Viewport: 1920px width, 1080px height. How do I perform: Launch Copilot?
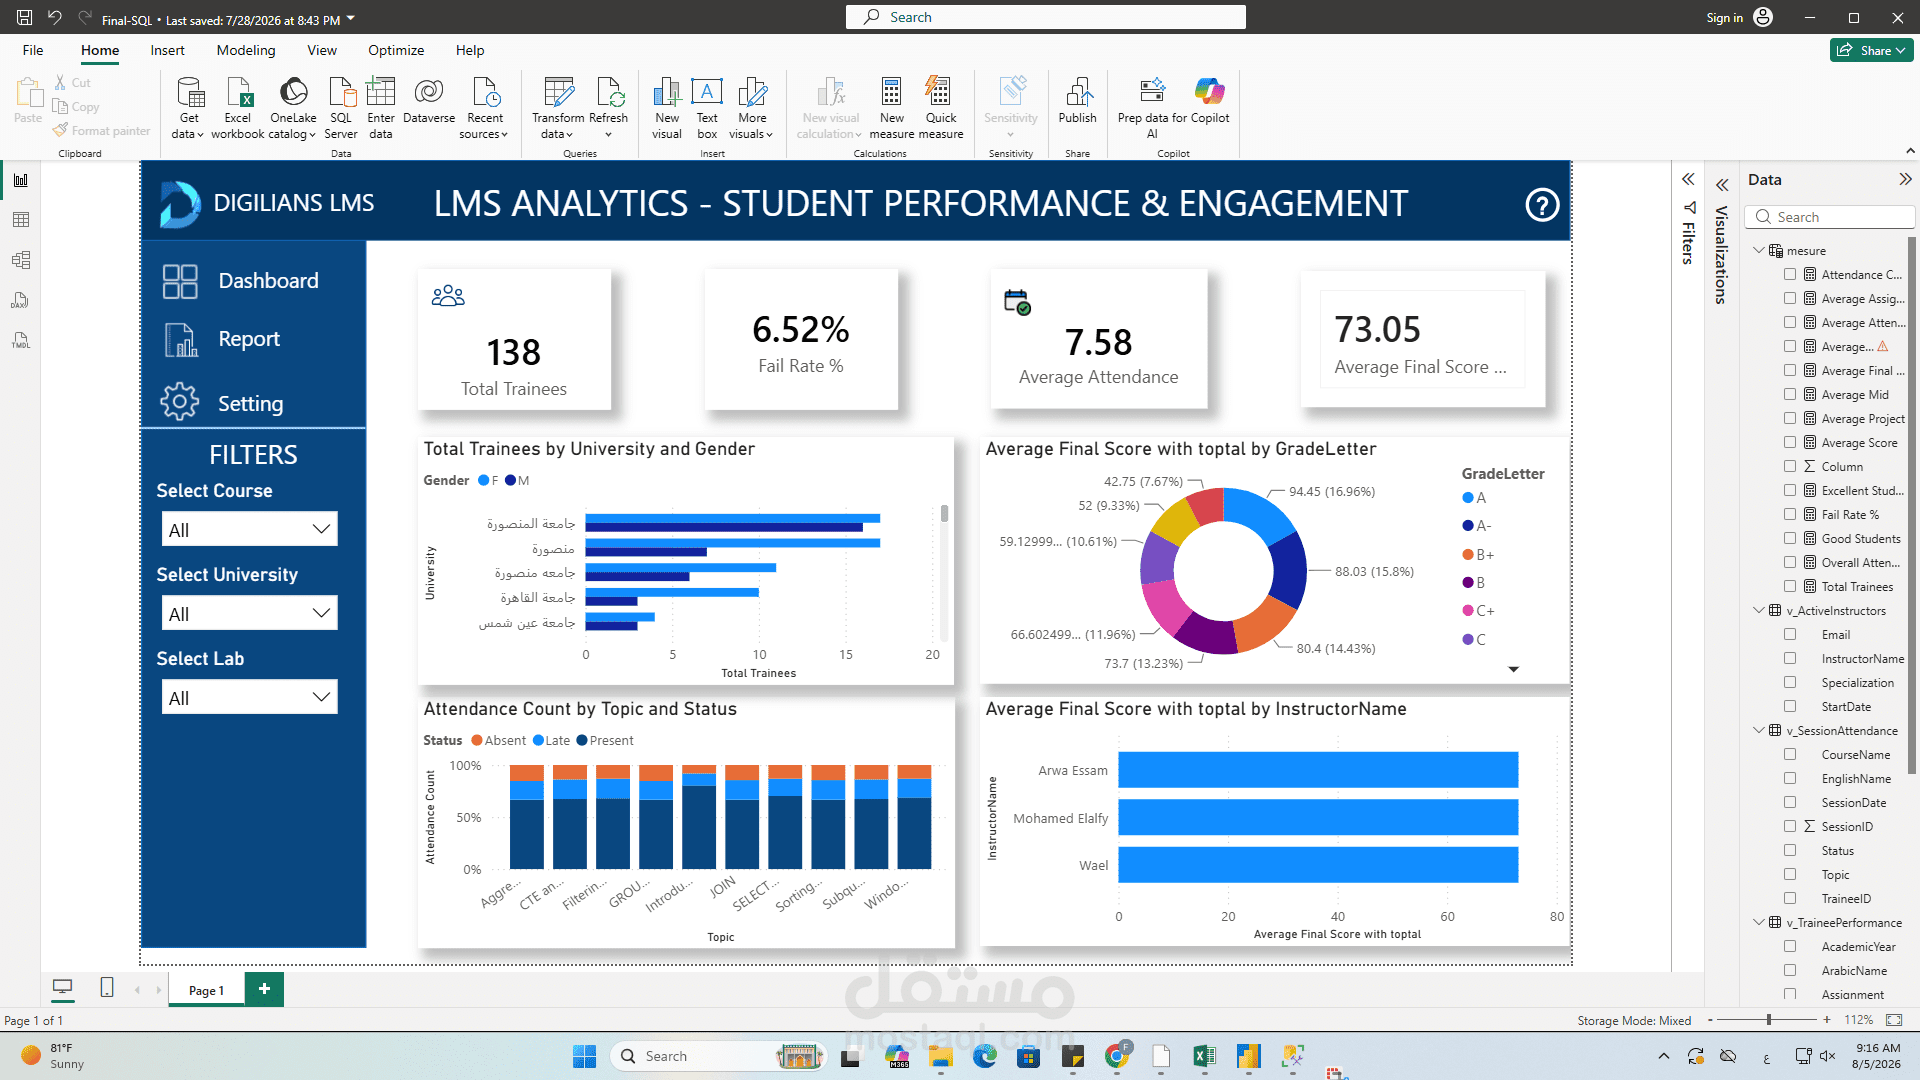pos(1210,100)
